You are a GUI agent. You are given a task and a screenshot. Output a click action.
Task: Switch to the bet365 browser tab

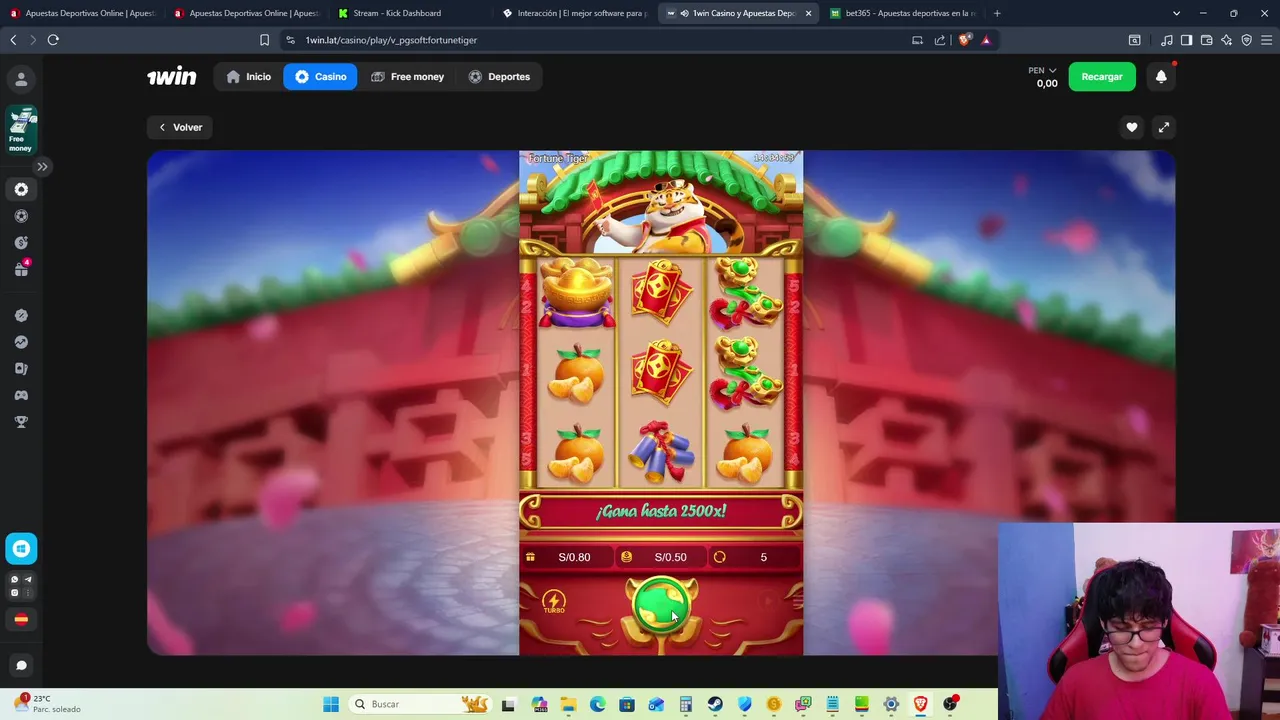tap(903, 13)
